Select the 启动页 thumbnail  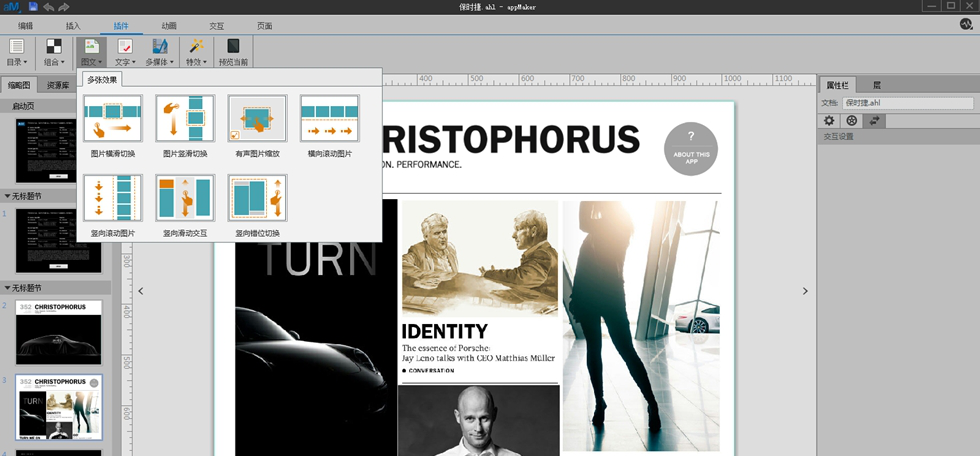[x=46, y=151]
